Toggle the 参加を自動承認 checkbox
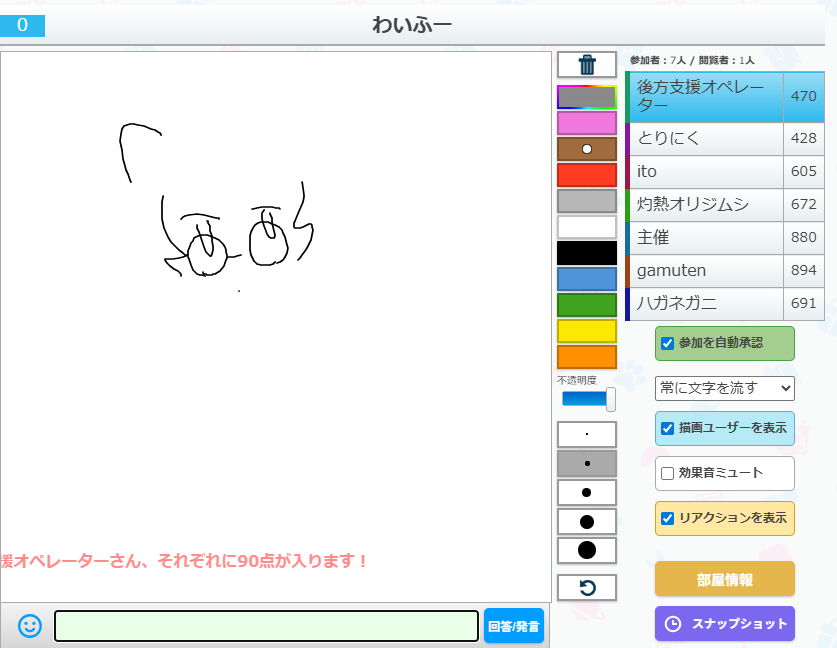The width and height of the screenshot is (837, 648). (x=668, y=343)
